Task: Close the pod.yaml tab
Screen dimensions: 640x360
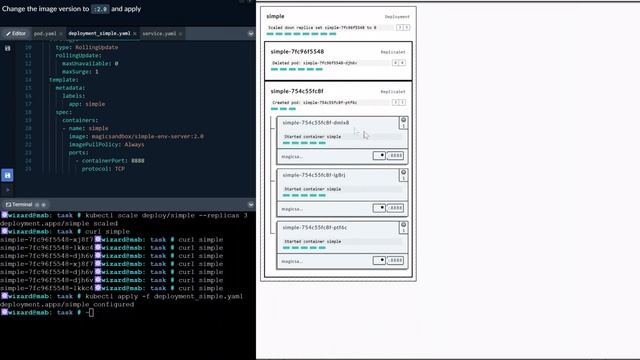Action: (x=61, y=33)
